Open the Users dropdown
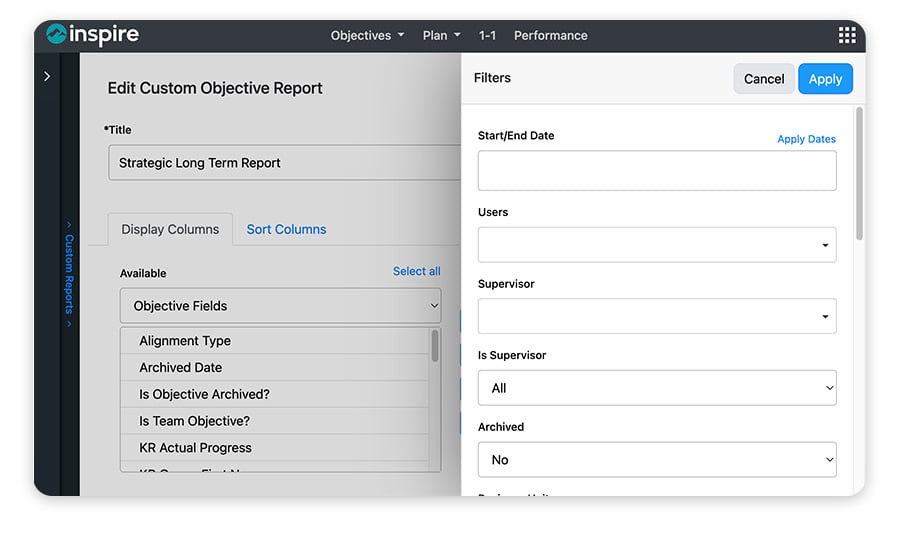Image resolution: width=900 pixels, height=549 pixels. pyautogui.click(x=657, y=245)
